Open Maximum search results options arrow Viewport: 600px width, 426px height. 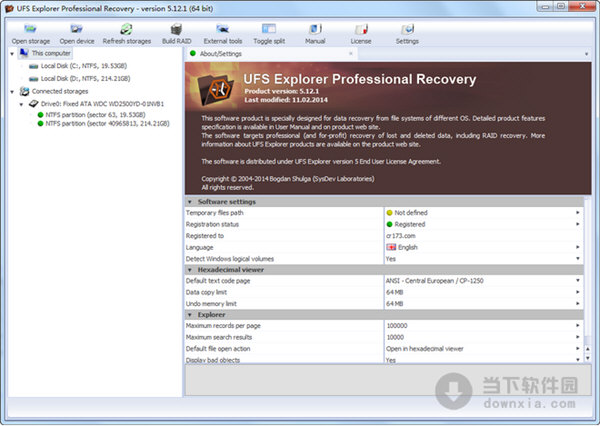click(578, 337)
